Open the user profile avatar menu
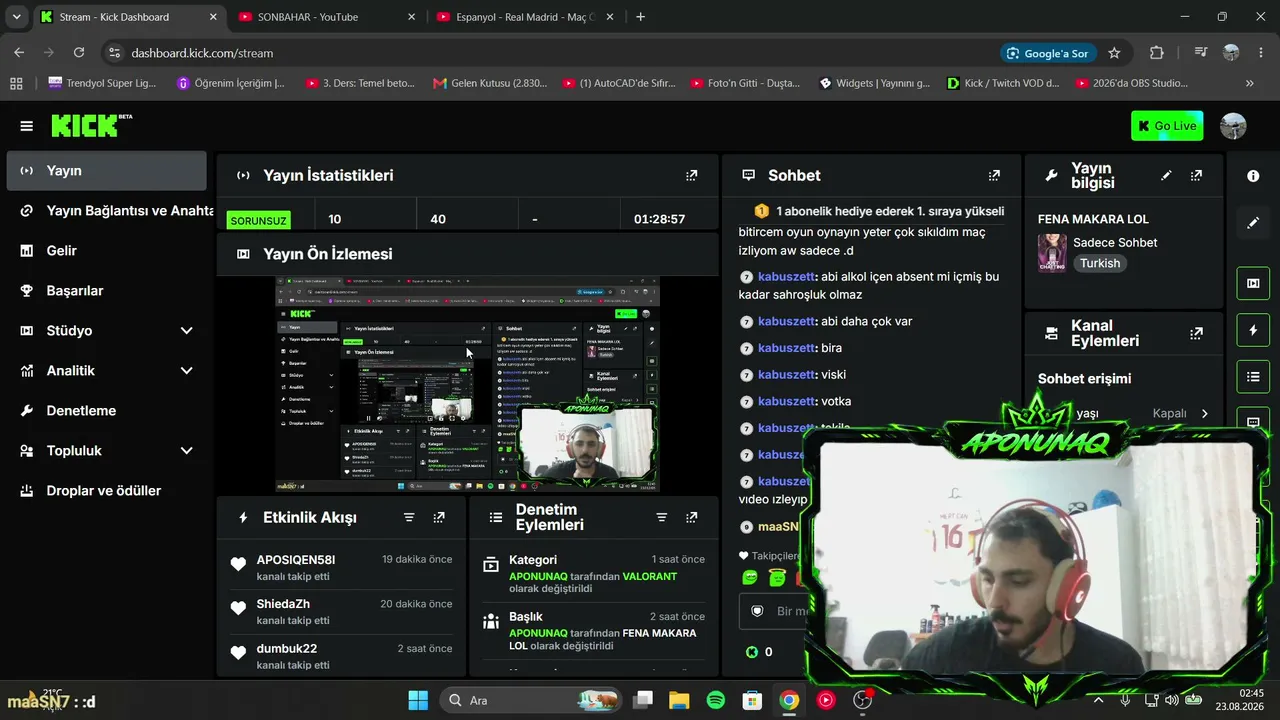 click(x=1233, y=126)
